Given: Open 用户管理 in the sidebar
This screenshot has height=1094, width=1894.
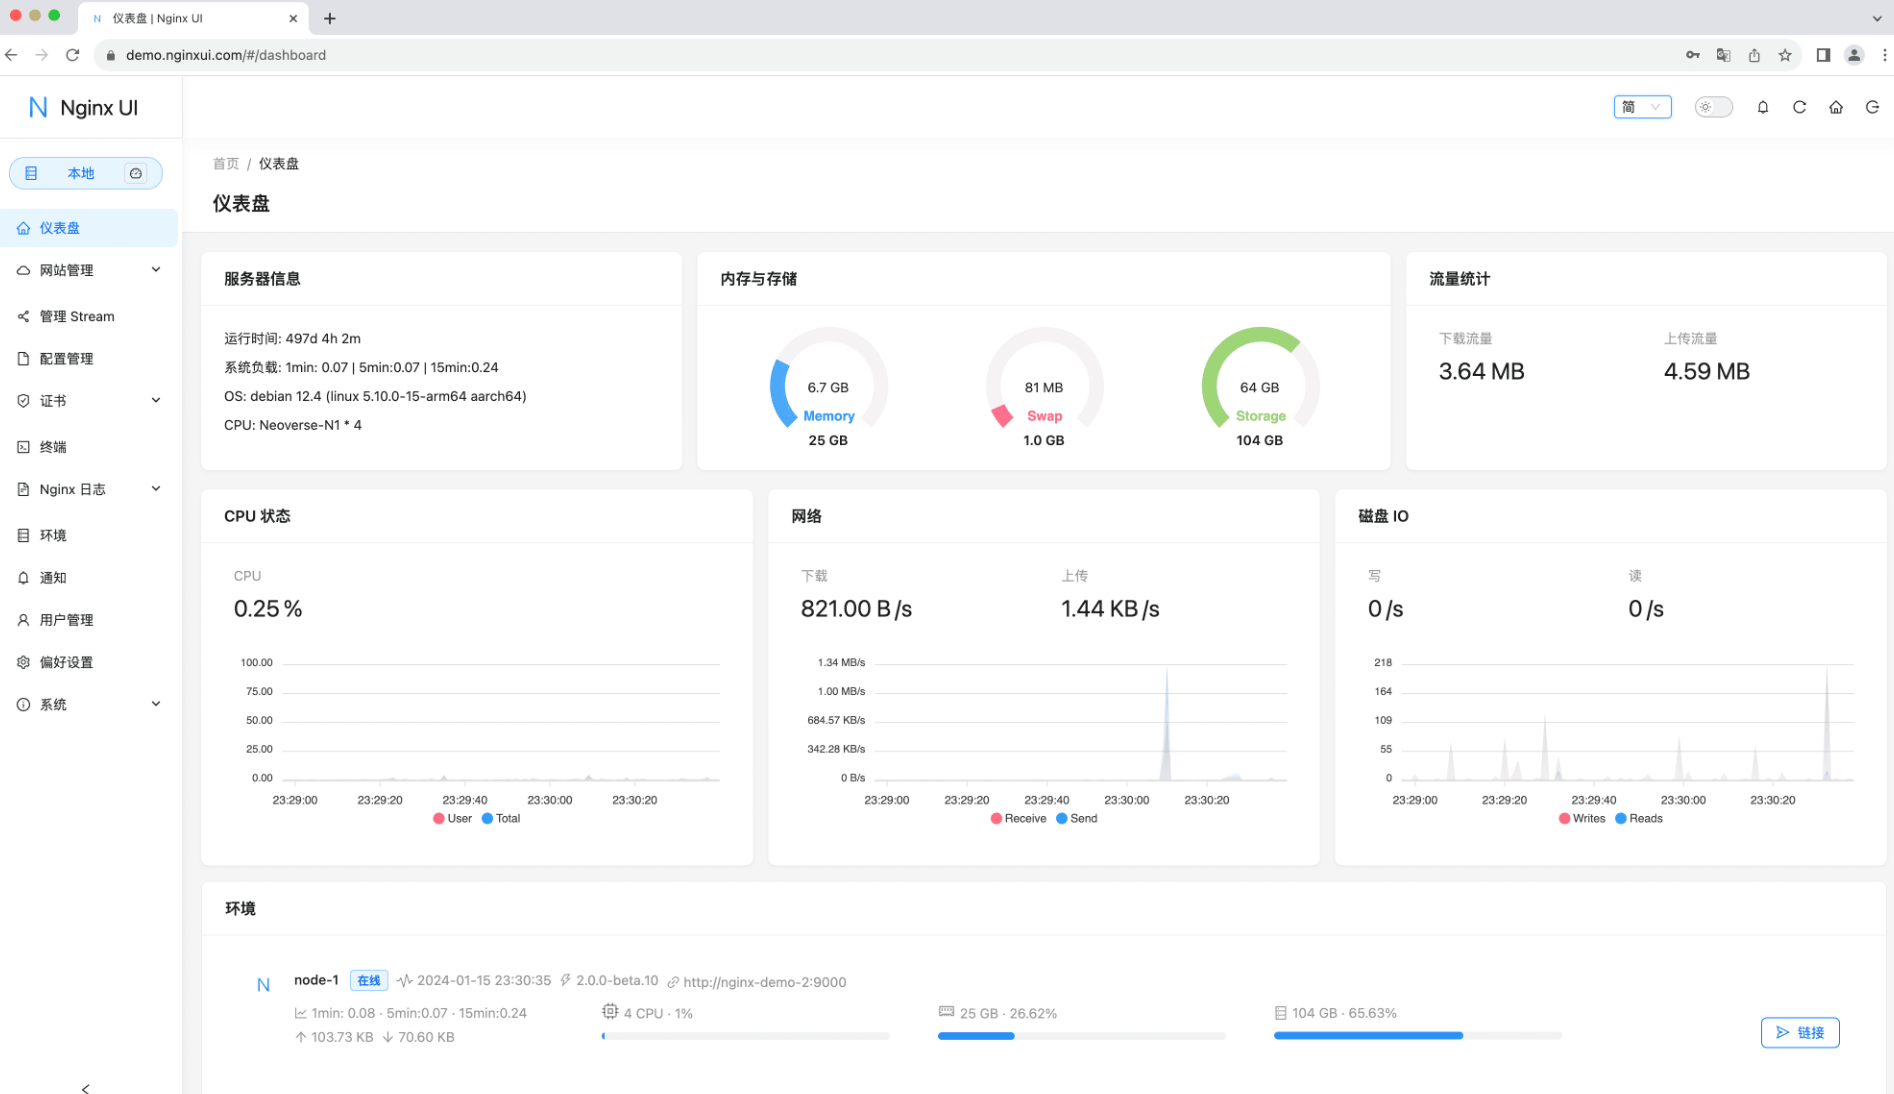Looking at the screenshot, I should coord(89,620).
